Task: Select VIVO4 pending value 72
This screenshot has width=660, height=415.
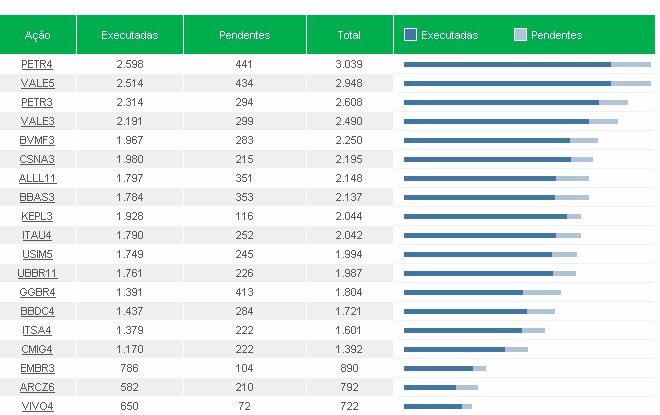Action: (244, 406)
